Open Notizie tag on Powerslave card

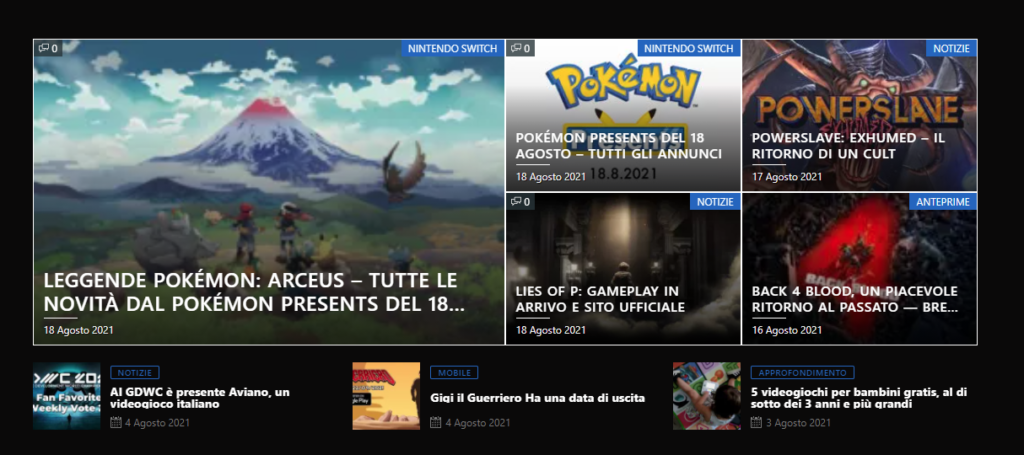click(x=951, y=48)
